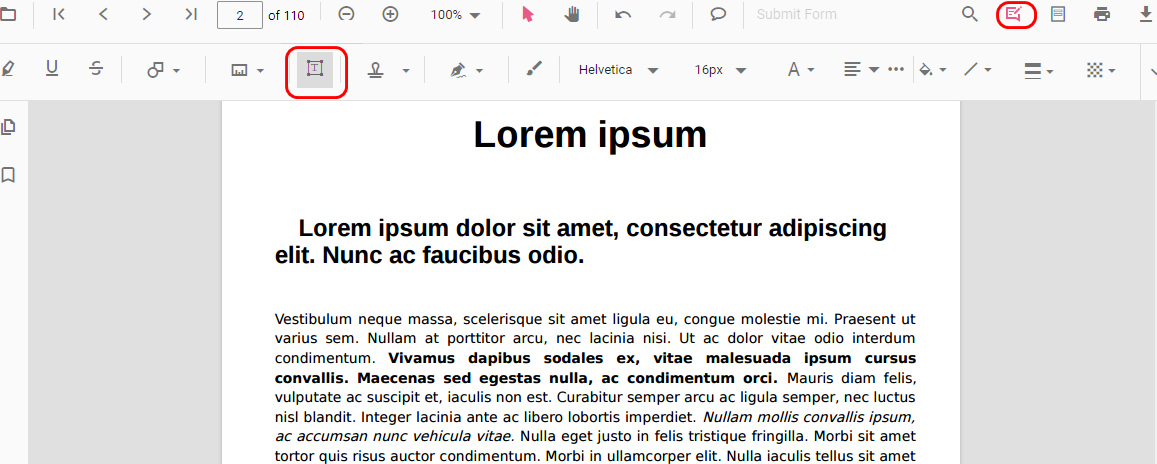The width and height of the screenshot is (1157, 464).
Task: Undo the last action
Action: tap(623, 15)
